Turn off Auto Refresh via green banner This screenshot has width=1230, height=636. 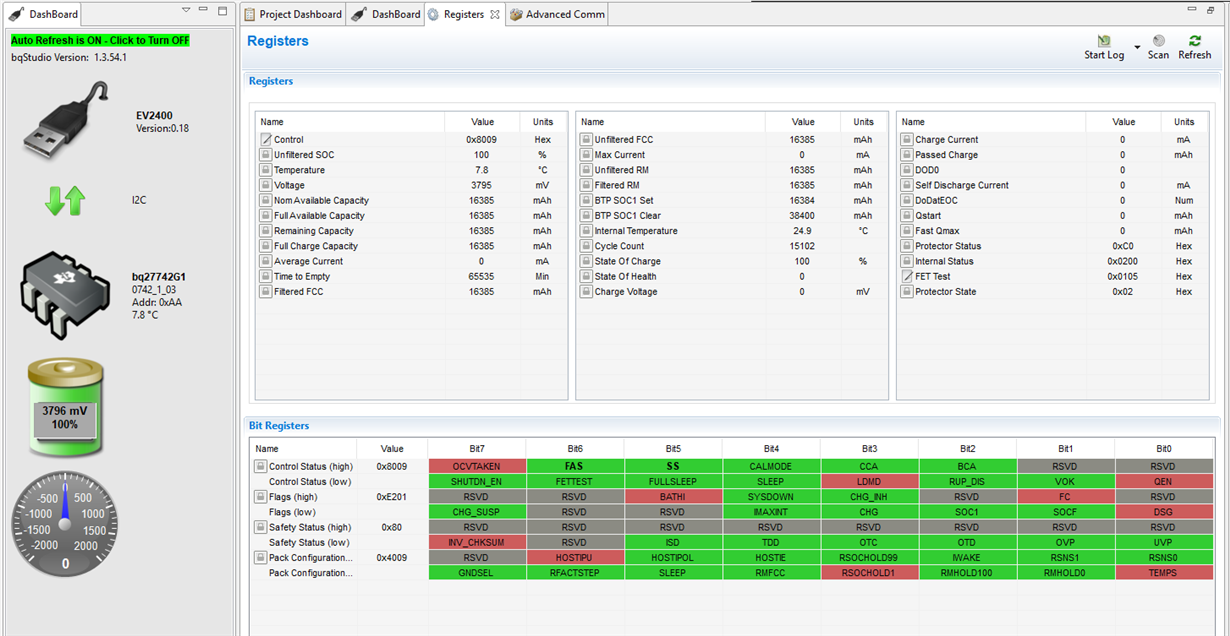pos(100,40)
